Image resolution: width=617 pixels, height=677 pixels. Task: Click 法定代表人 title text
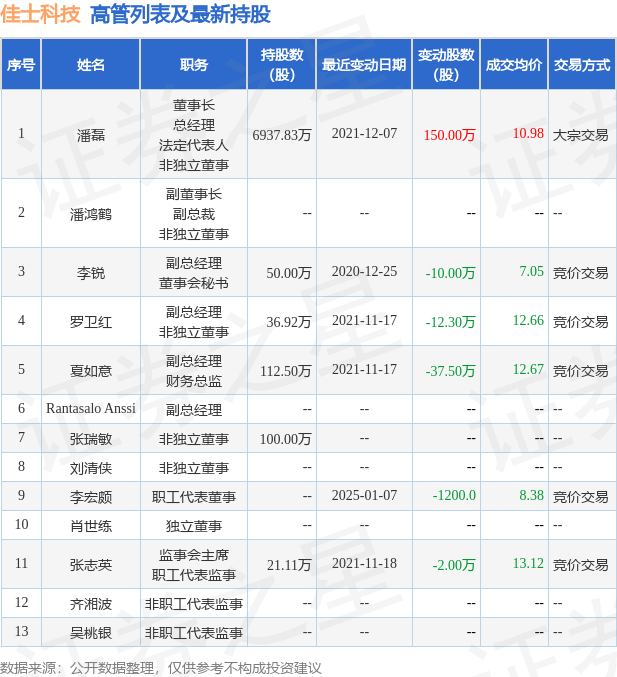click(194, 145)
